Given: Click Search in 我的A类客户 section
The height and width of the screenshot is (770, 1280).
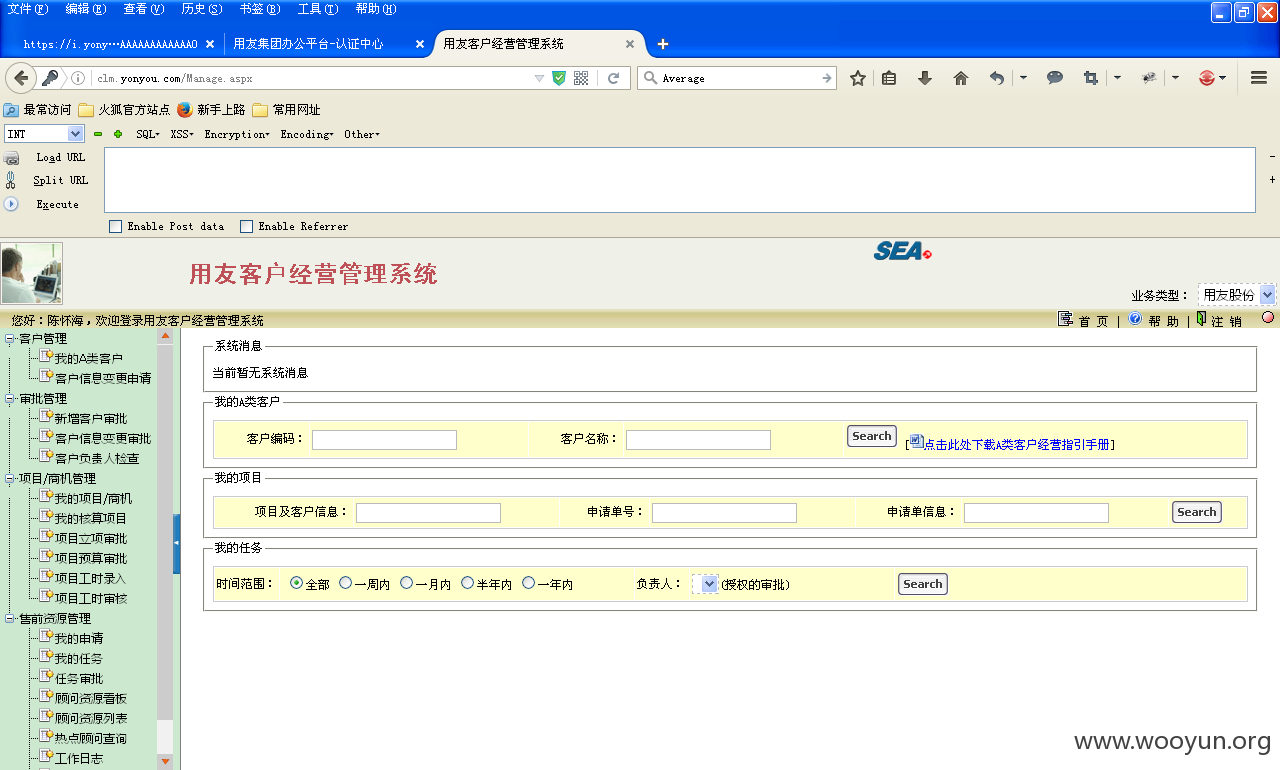Looking at the screenshot, I should click(872, 436).
